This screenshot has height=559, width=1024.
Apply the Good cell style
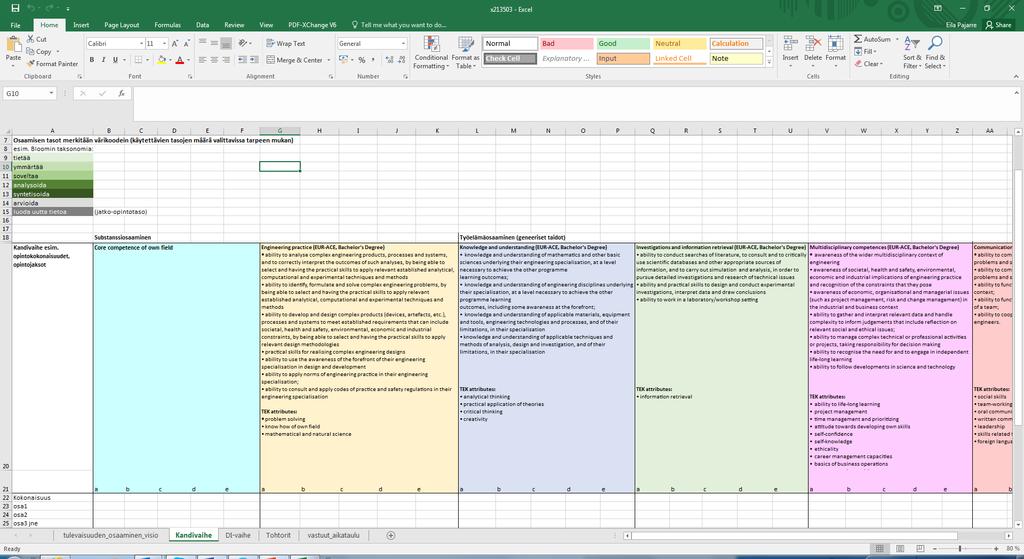622,43
